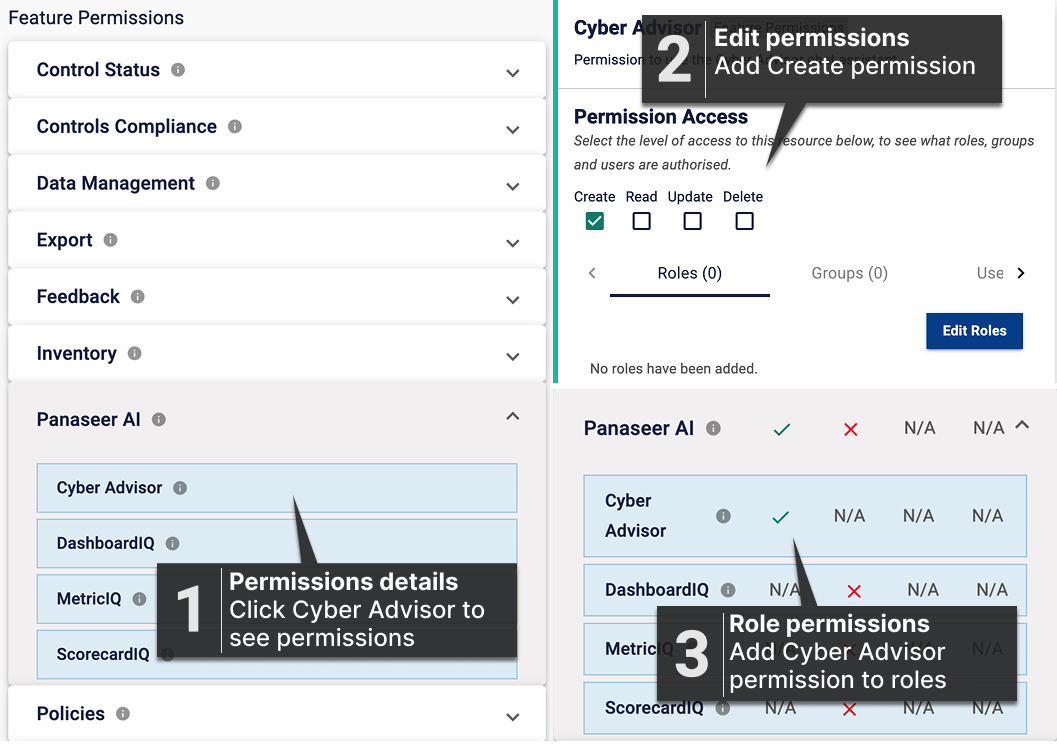Check the Update permission checkbox

click(692, 221)
